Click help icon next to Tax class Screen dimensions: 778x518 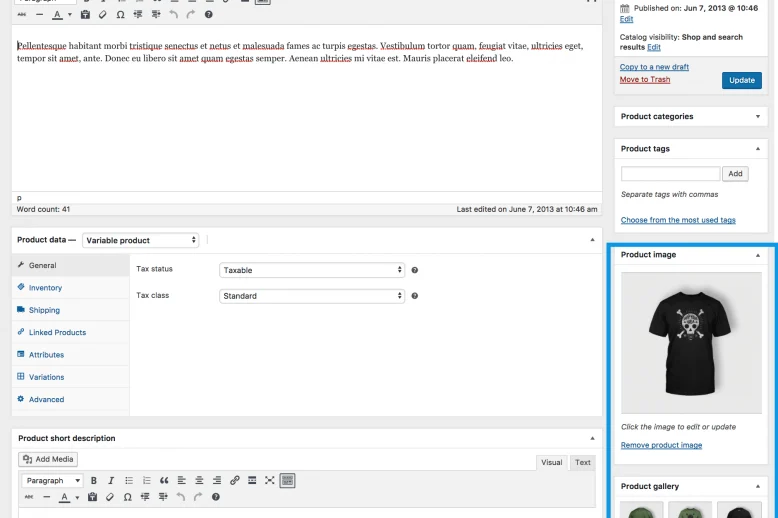[415, 296]
